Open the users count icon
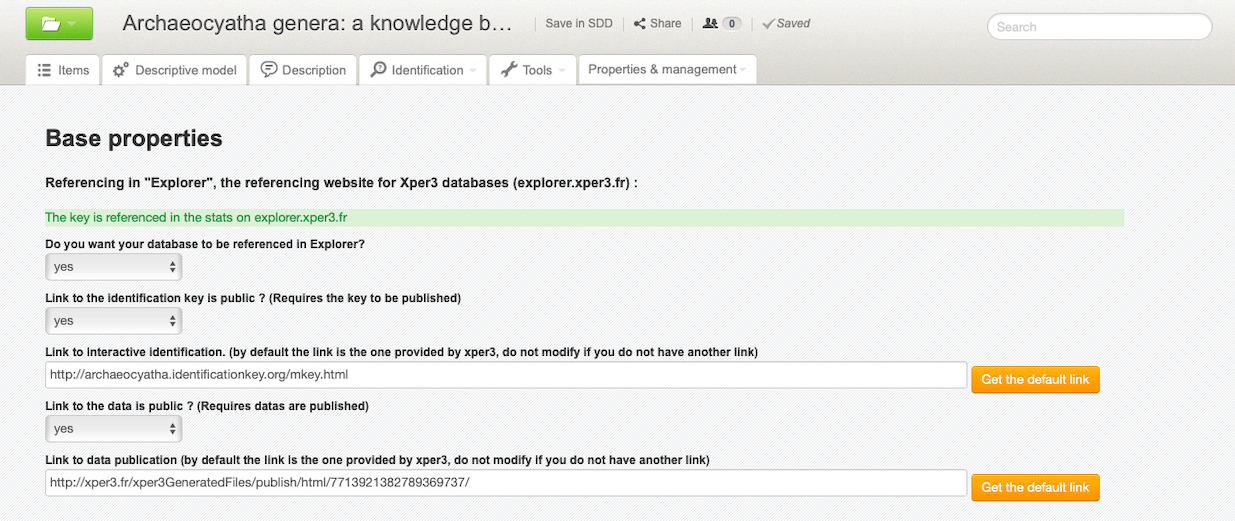Image resolution: width=1235 pixels, height=521 pixels. (710, 23)
